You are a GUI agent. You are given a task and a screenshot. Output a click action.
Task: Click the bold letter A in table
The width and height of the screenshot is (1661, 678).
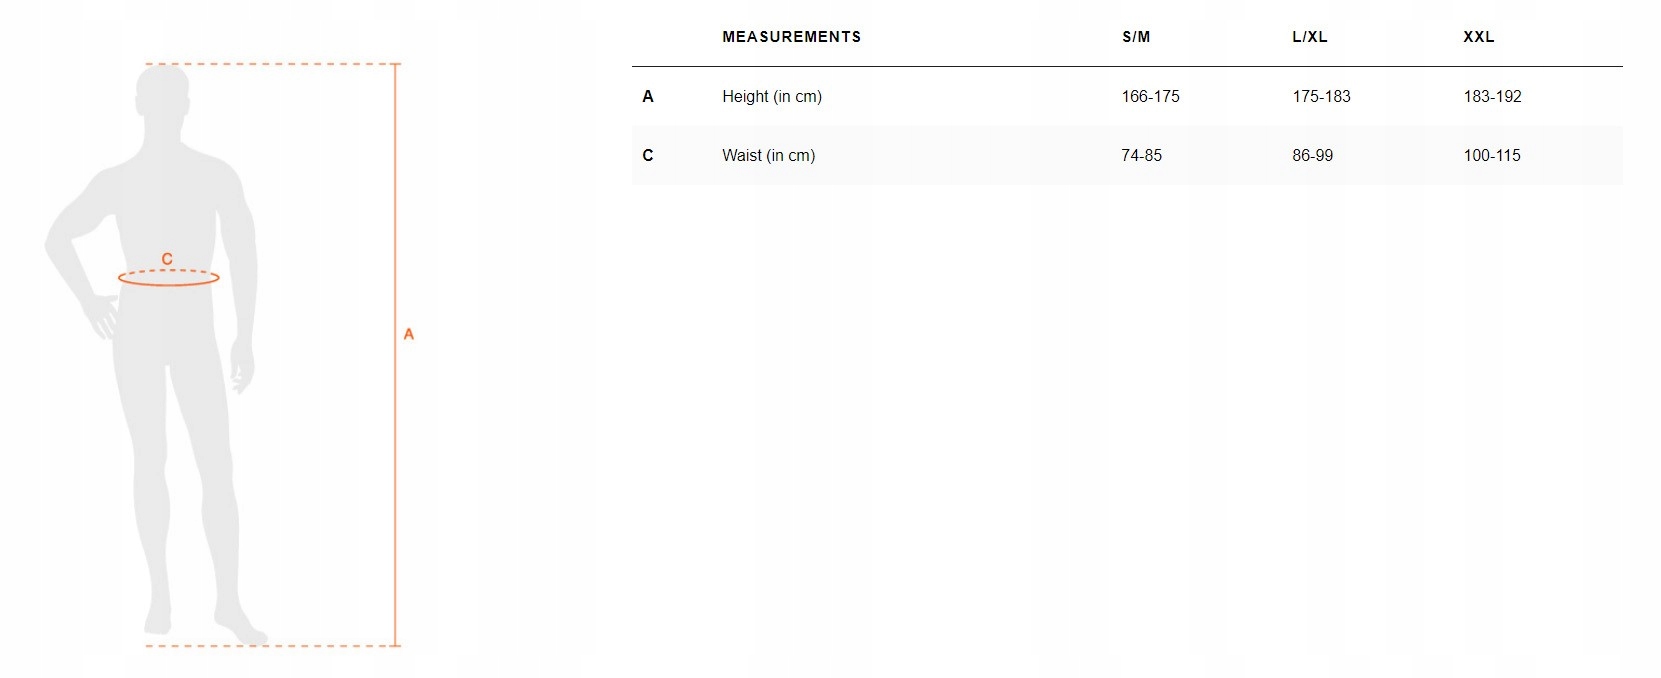click(x=648, y=97)
